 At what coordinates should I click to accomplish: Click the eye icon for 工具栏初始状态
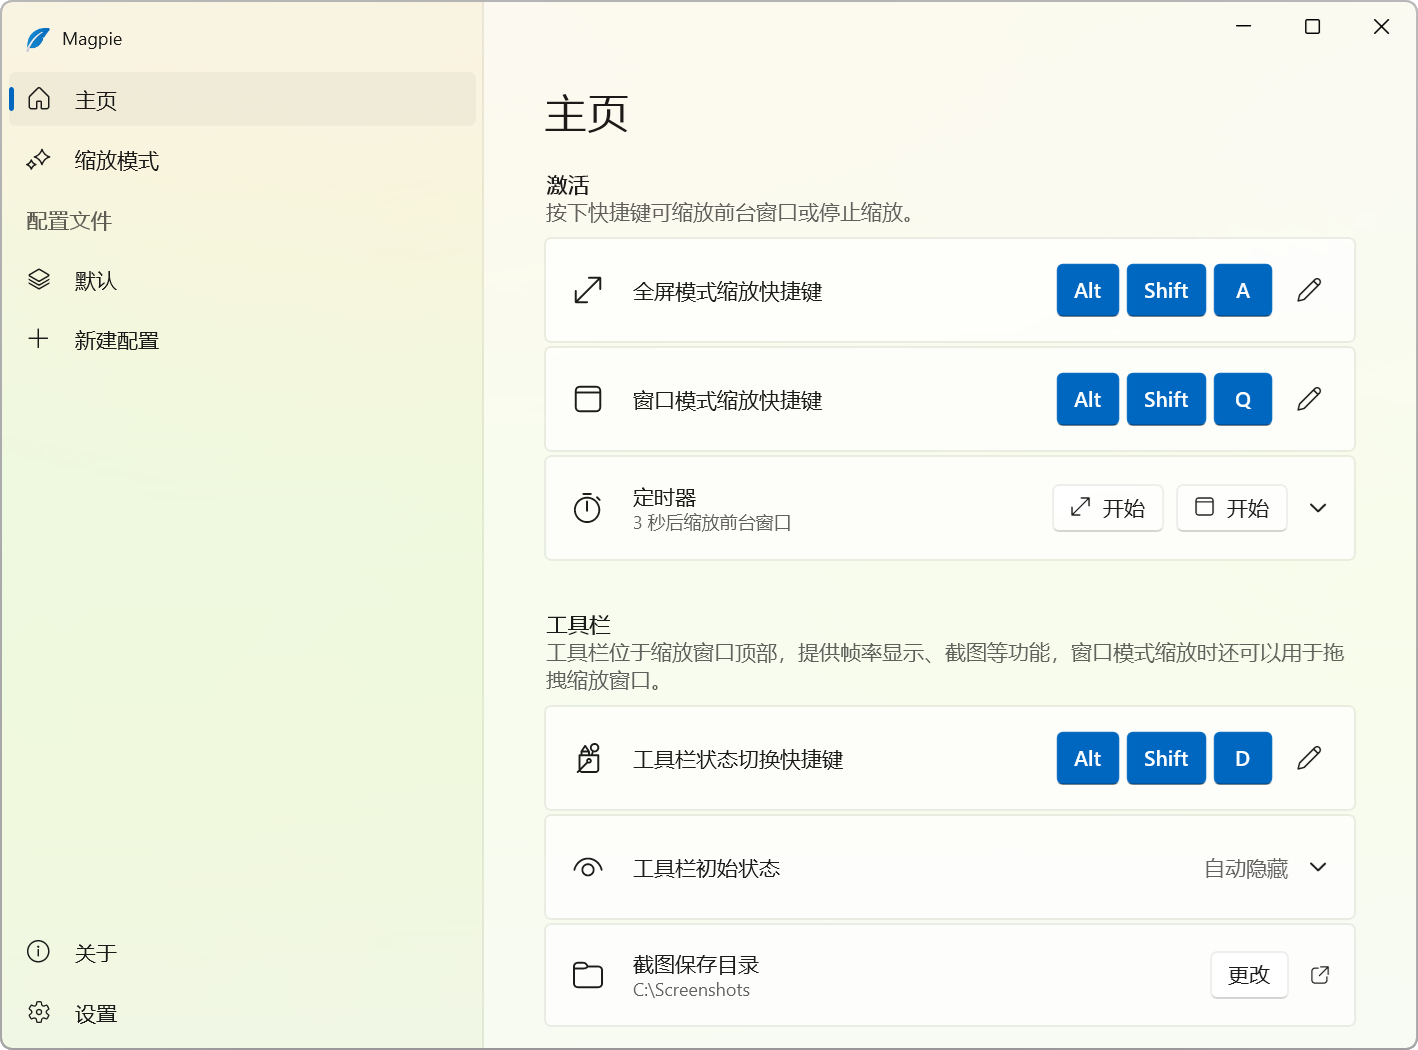(x=588, y=868)
